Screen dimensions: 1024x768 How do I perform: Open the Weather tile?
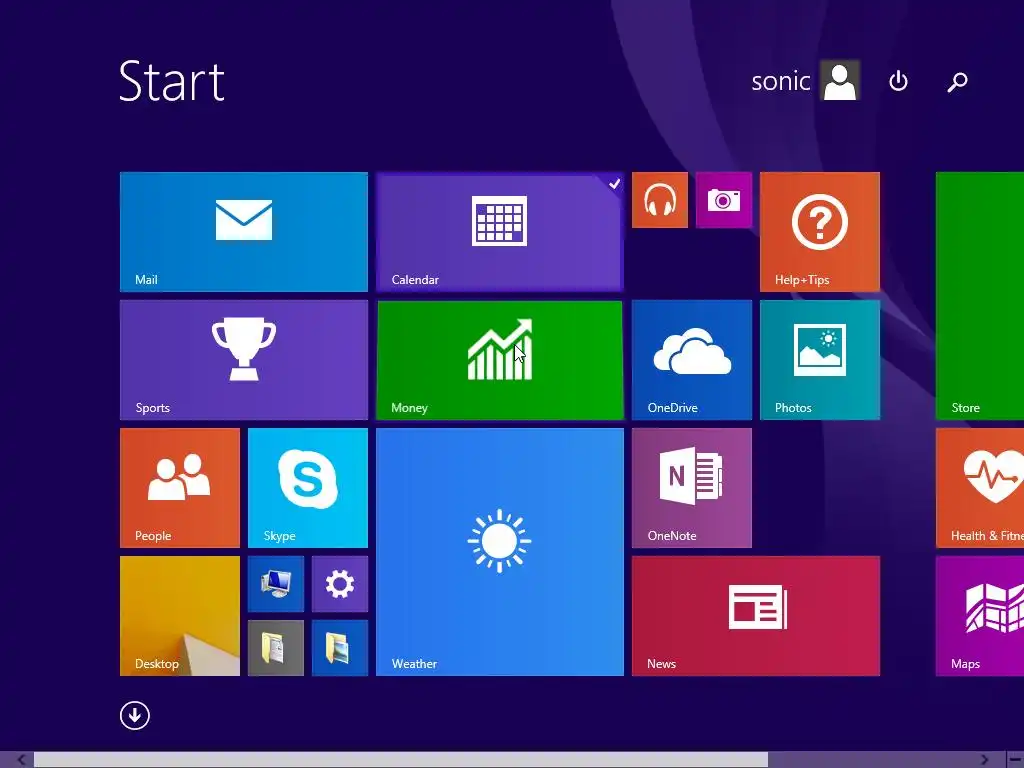pos(500,552)
